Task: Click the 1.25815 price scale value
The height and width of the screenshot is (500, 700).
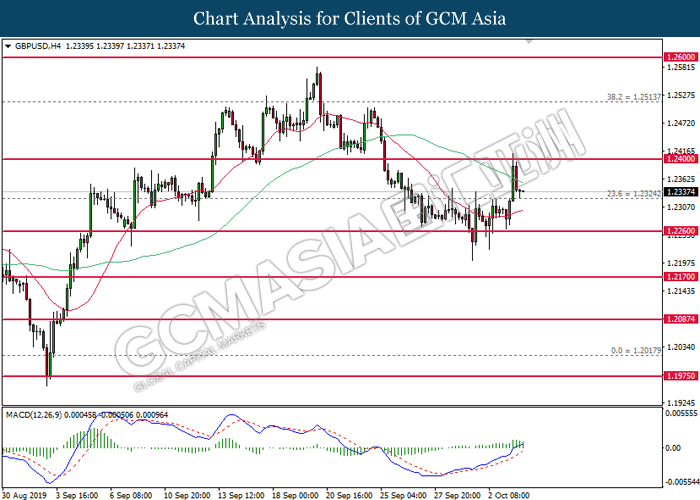Action: pyautogui.click(x=681, y=67)
